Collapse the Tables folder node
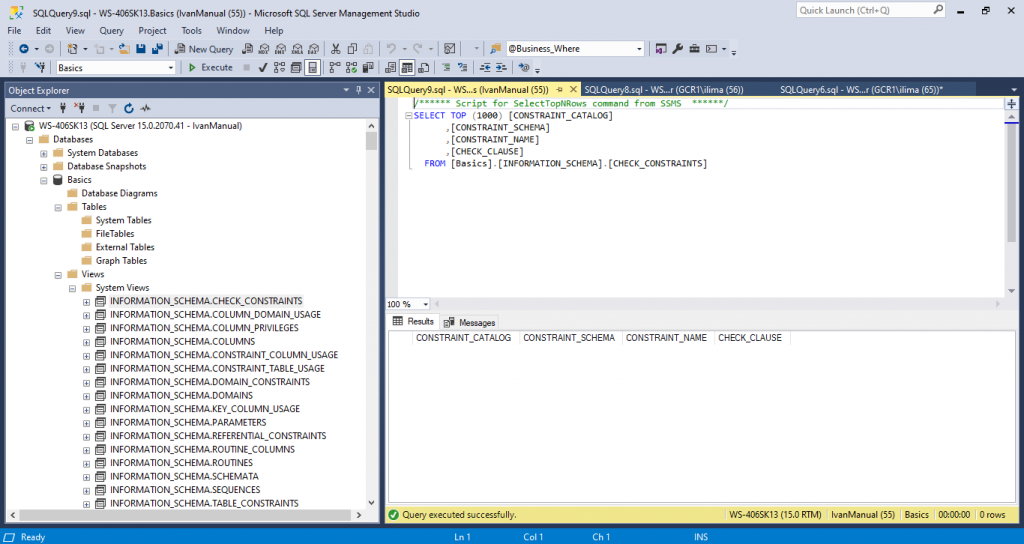Screen dimensions: 1024x544 58,207
